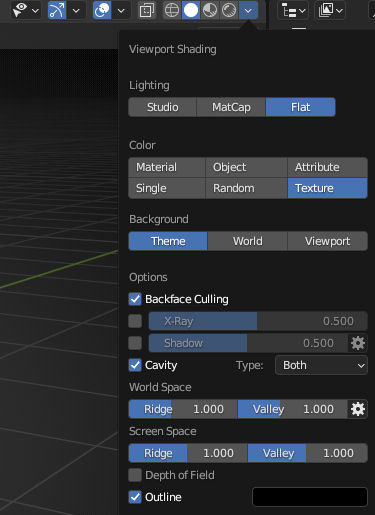This screenshot has height=515, width=375.
Task: Set color to Single
Action: click(x=167, y=188)
